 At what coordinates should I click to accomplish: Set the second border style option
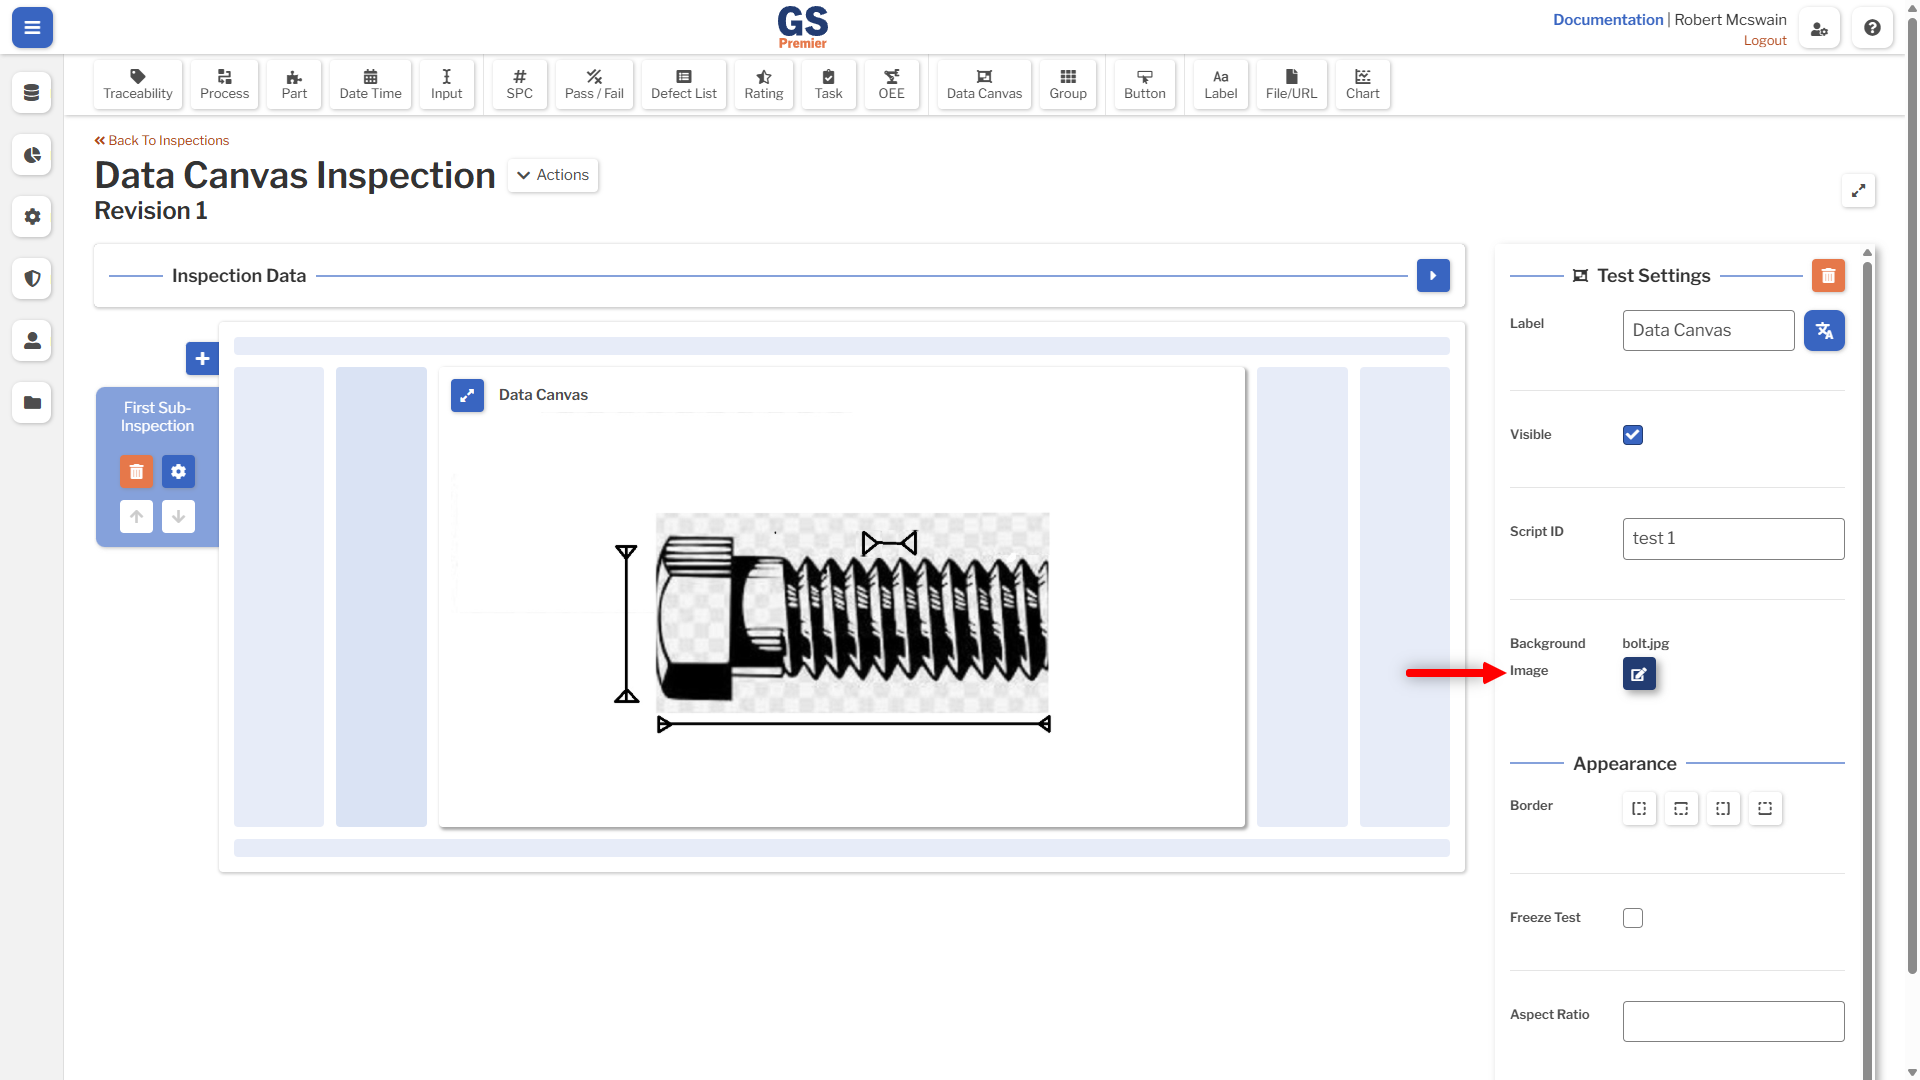pyautogui.click(x=1681, y=809)
